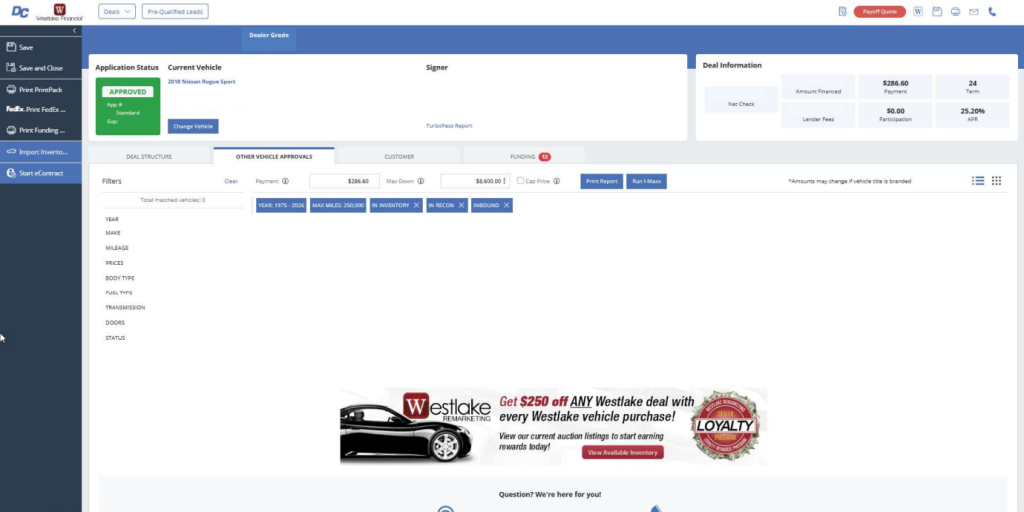Click the Max Down field stepper dots

coord(504,181)
